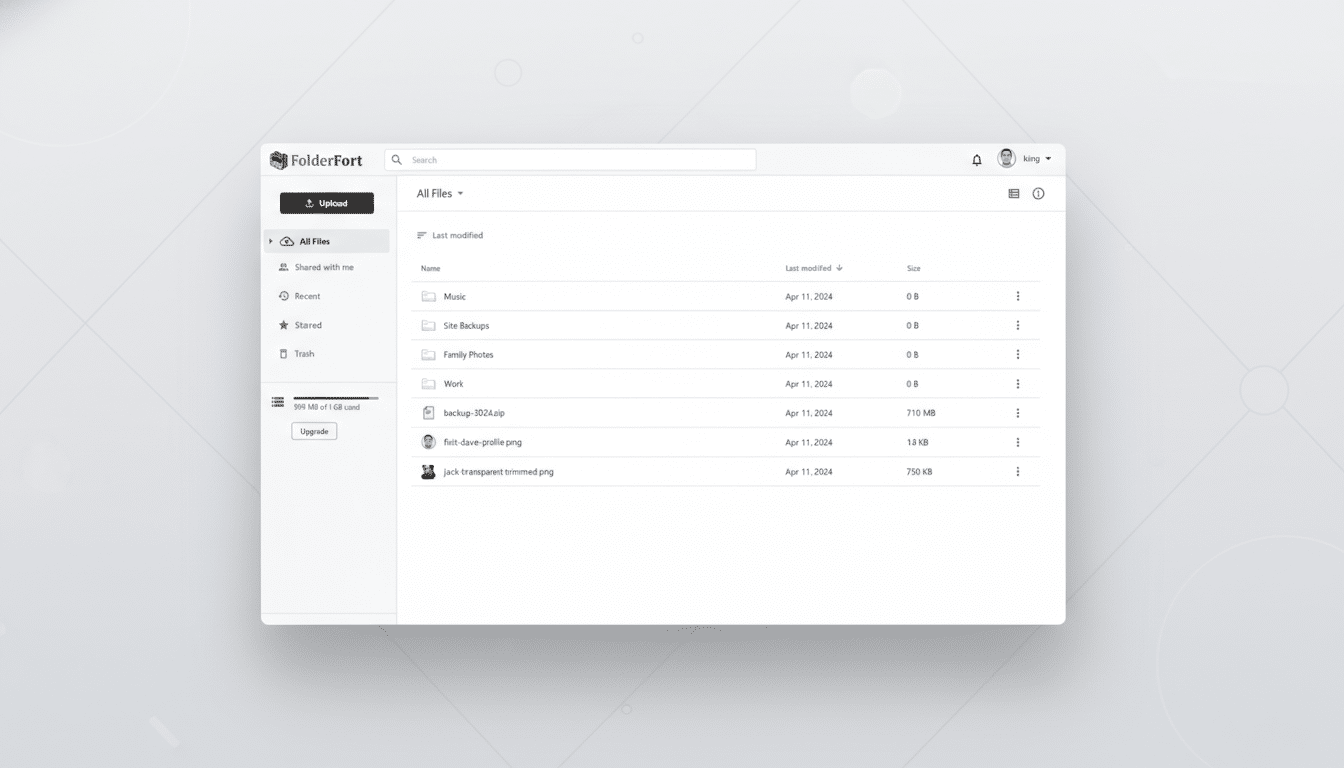Click the Upload button

click(327, 202)
